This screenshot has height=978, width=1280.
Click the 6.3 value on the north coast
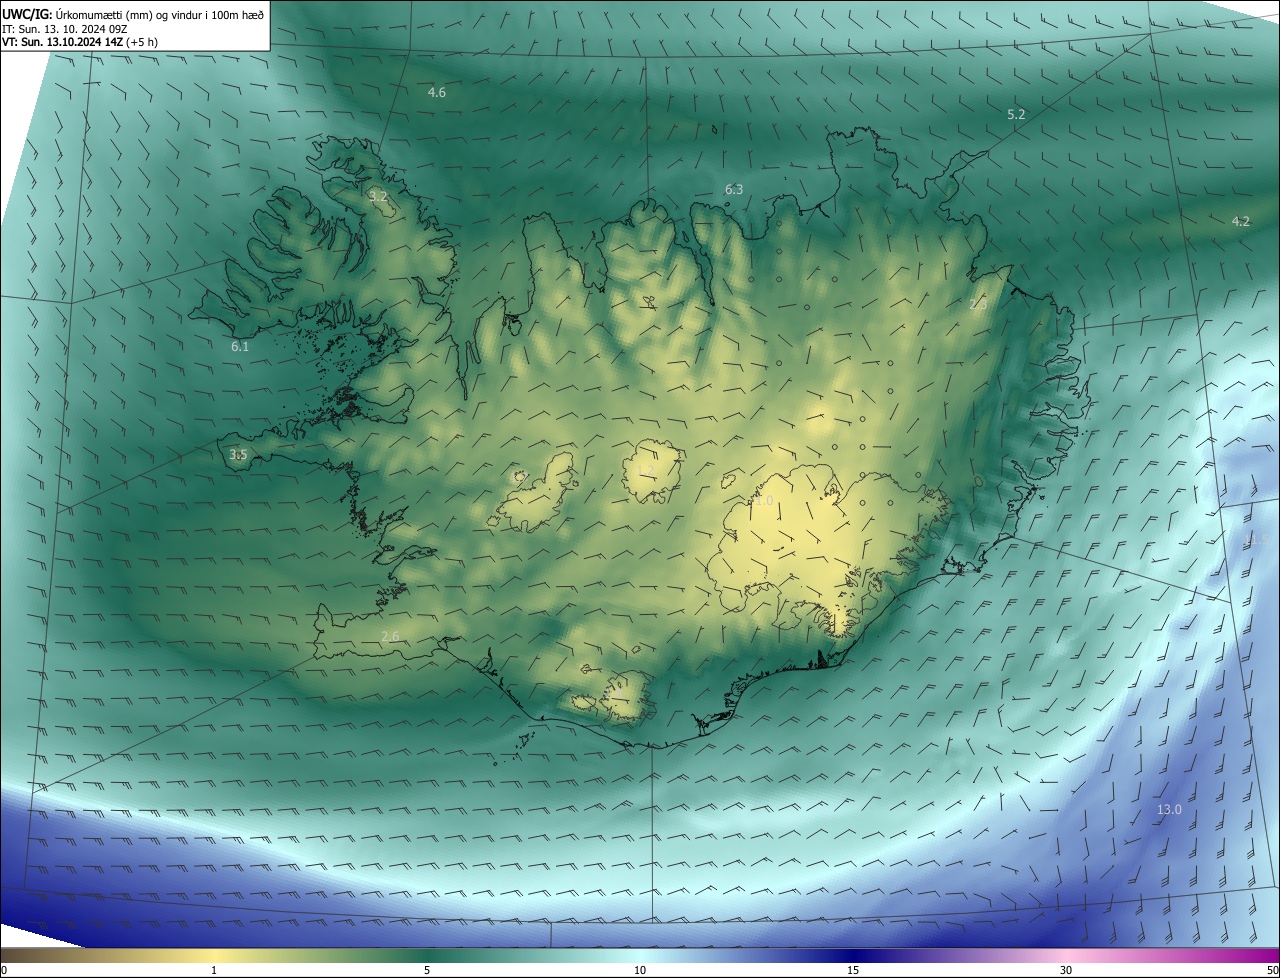734,189
